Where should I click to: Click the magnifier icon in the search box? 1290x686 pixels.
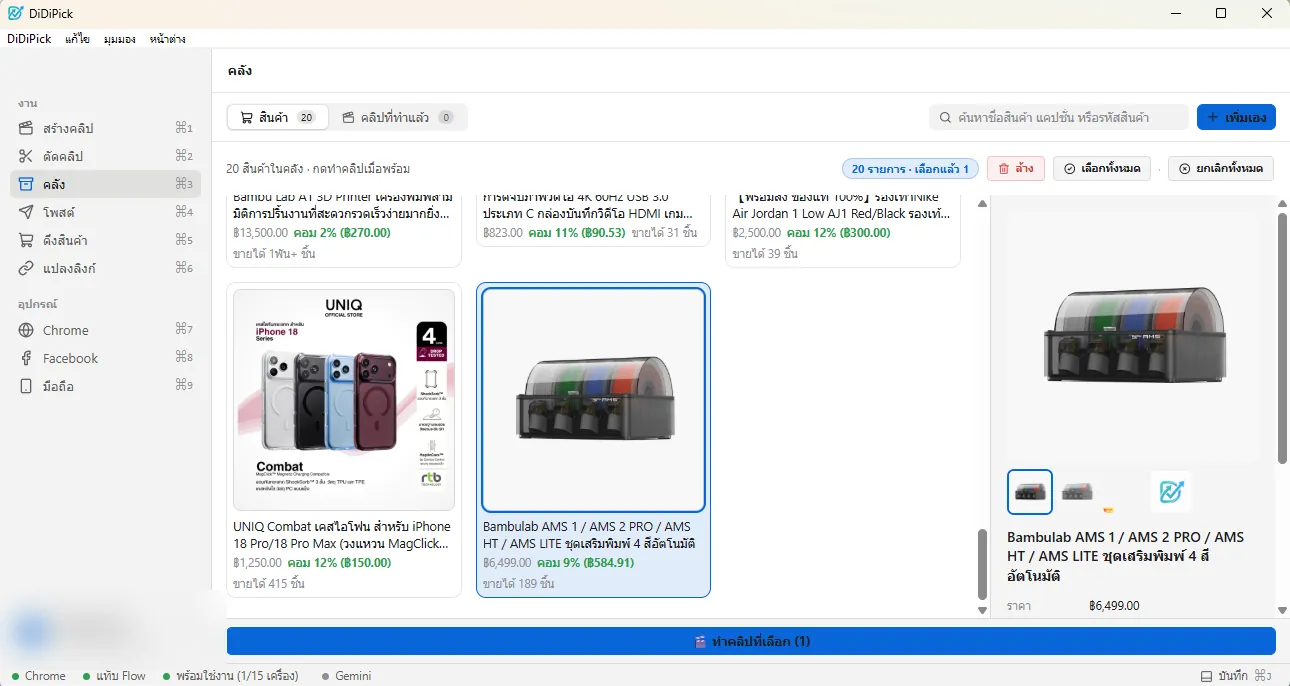pos(945,117)
